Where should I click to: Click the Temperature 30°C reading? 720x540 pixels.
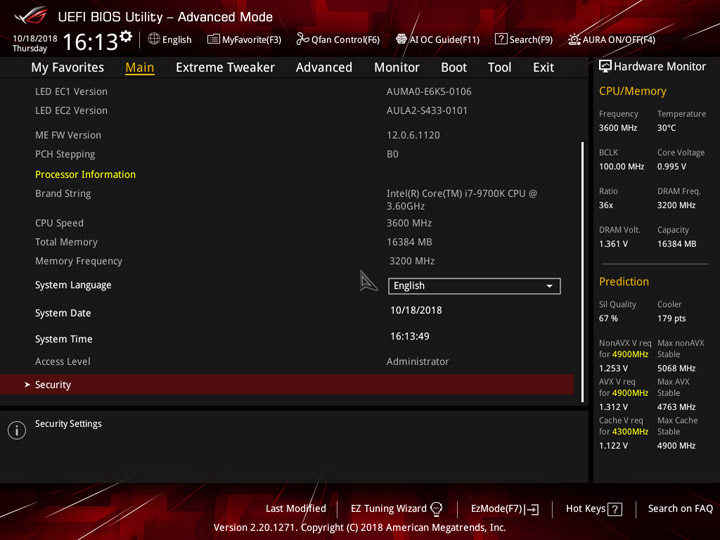pos(666,128)
